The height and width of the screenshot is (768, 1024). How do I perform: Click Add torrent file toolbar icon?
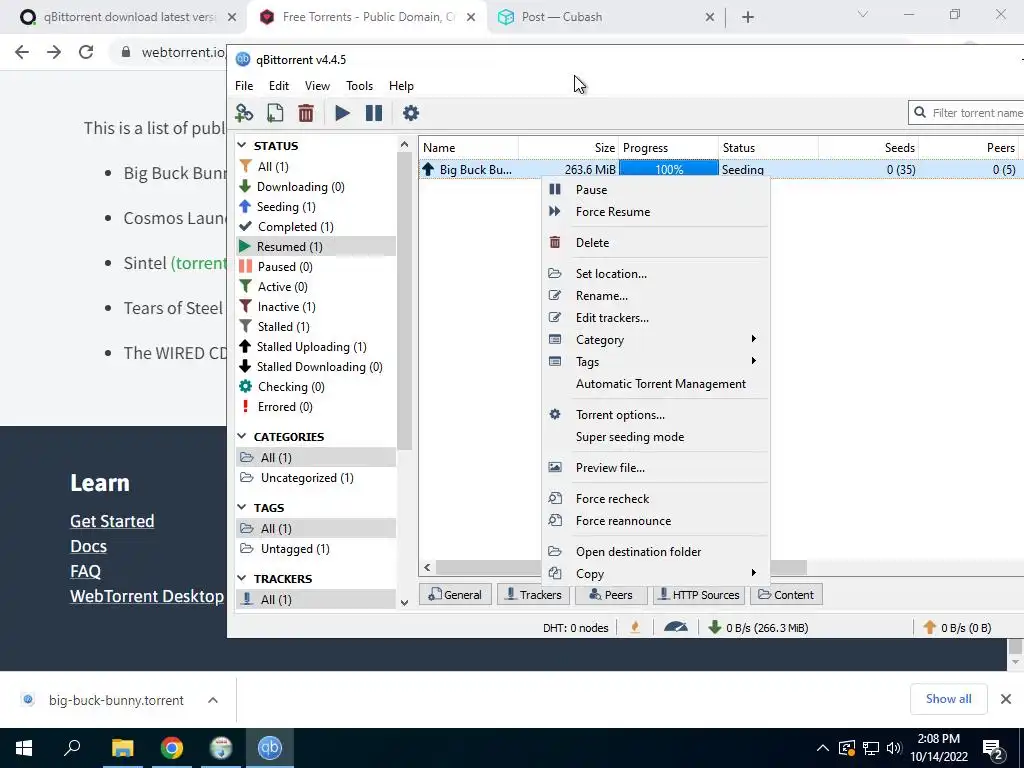coord(275,113)
